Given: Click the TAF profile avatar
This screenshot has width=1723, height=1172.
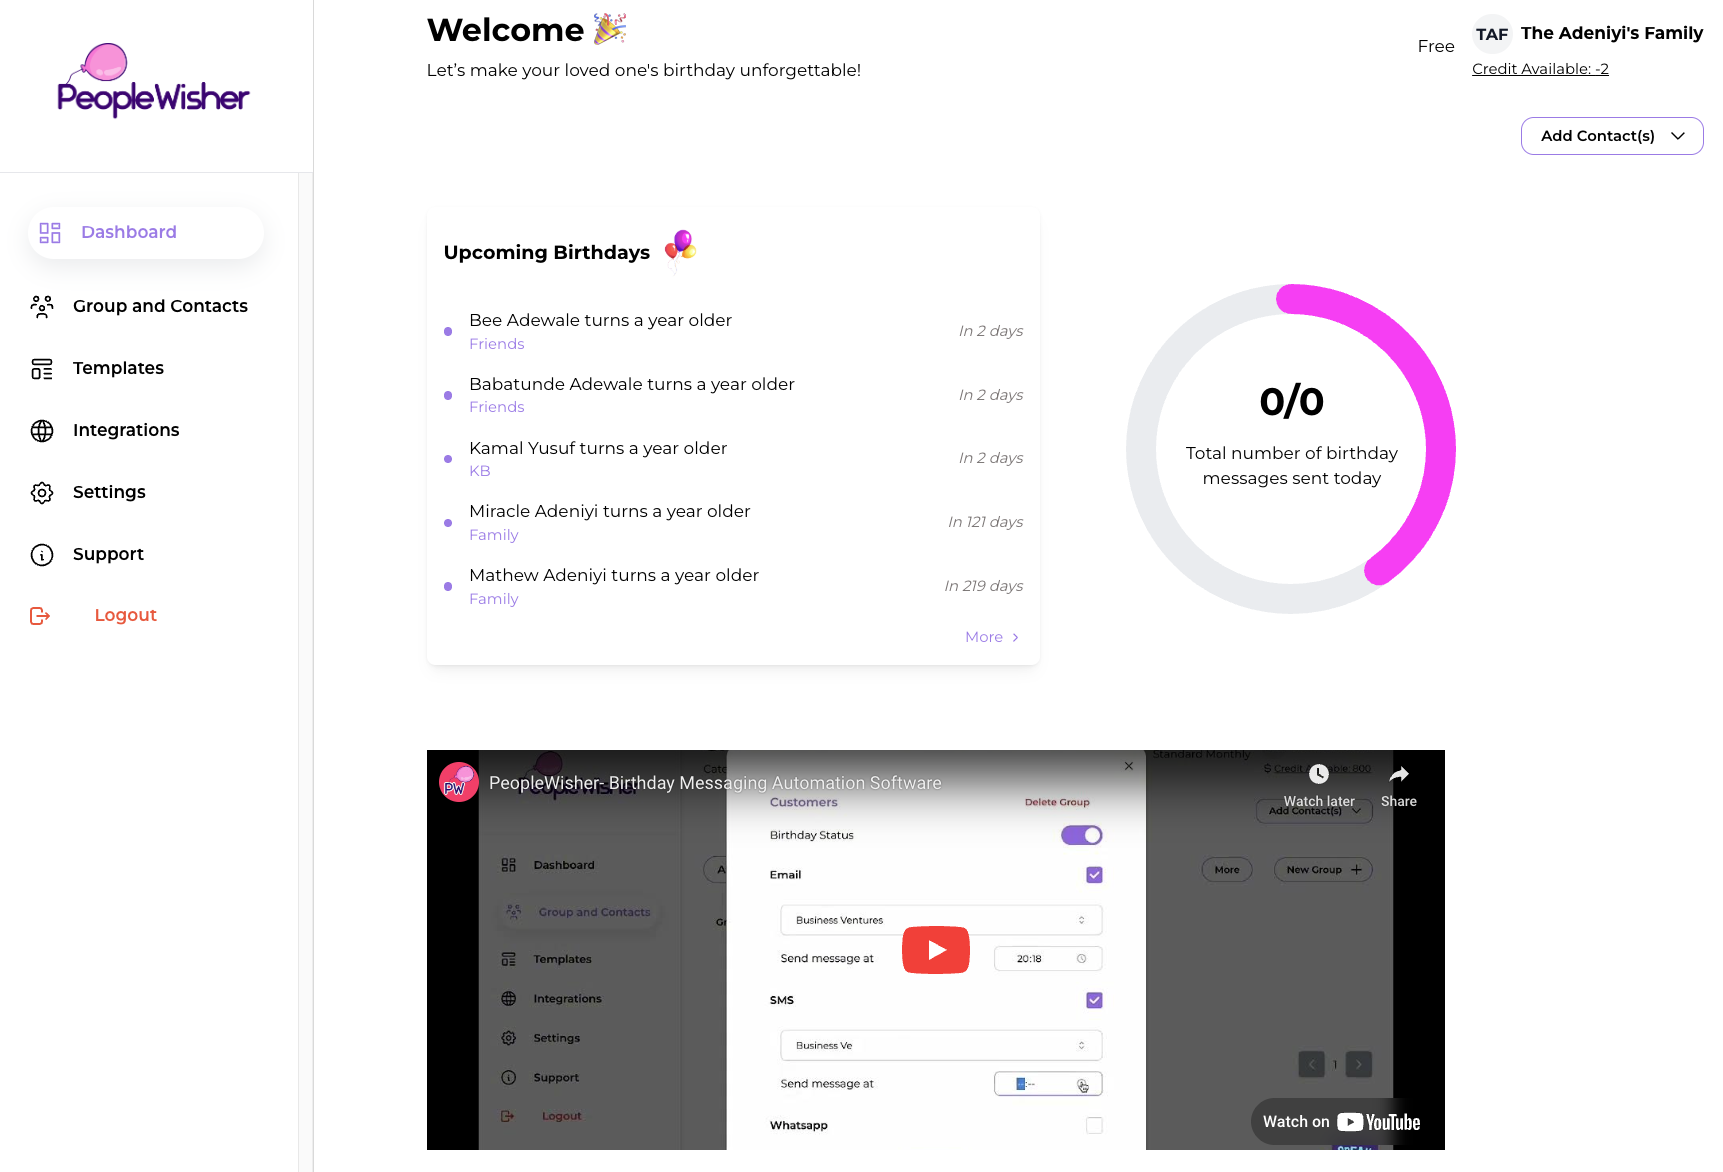Looking at the screenshot, I should [x=1492, y=34].
